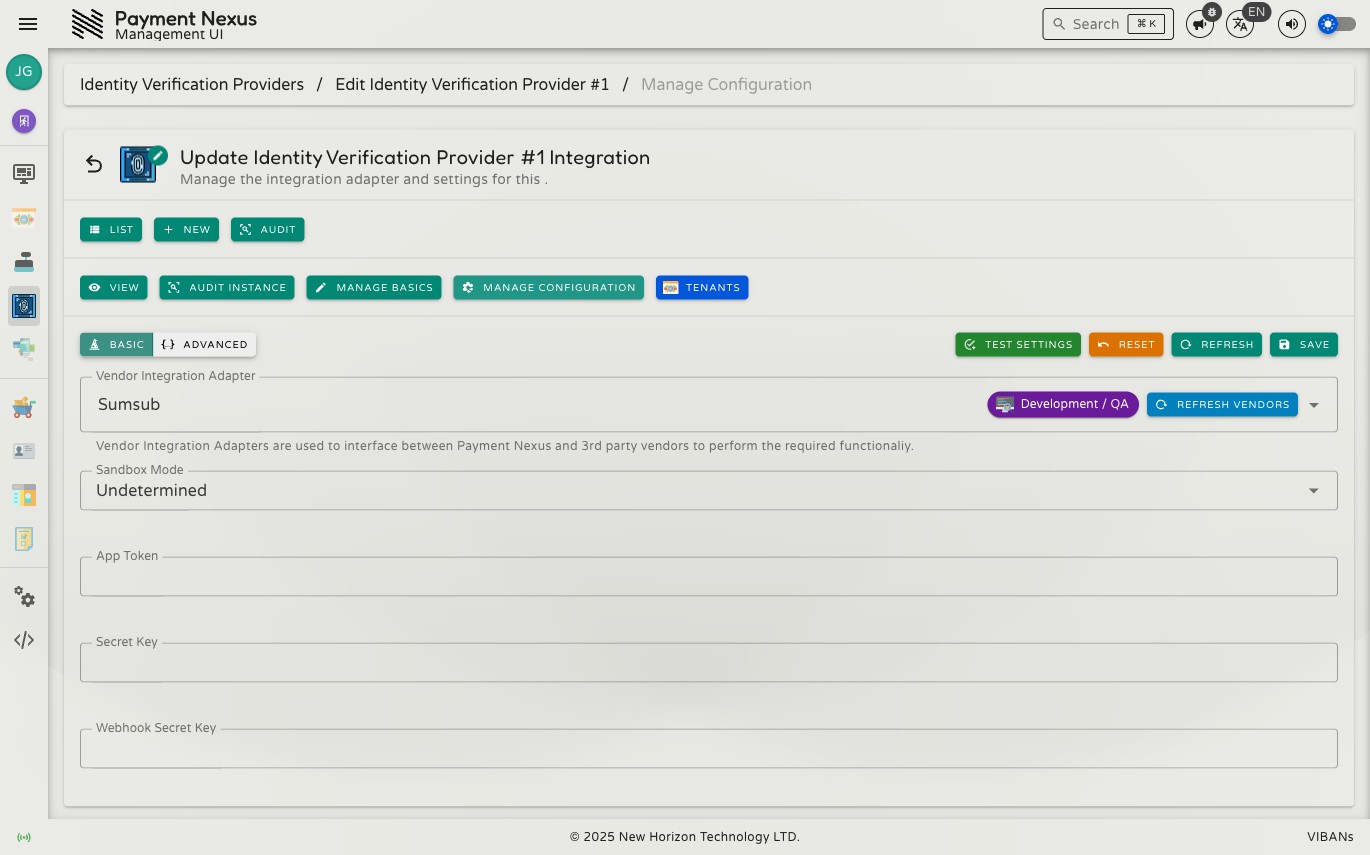The image size is (1370, 855).
Task: Click the Refresh Vendors button
Action: 1222,405
